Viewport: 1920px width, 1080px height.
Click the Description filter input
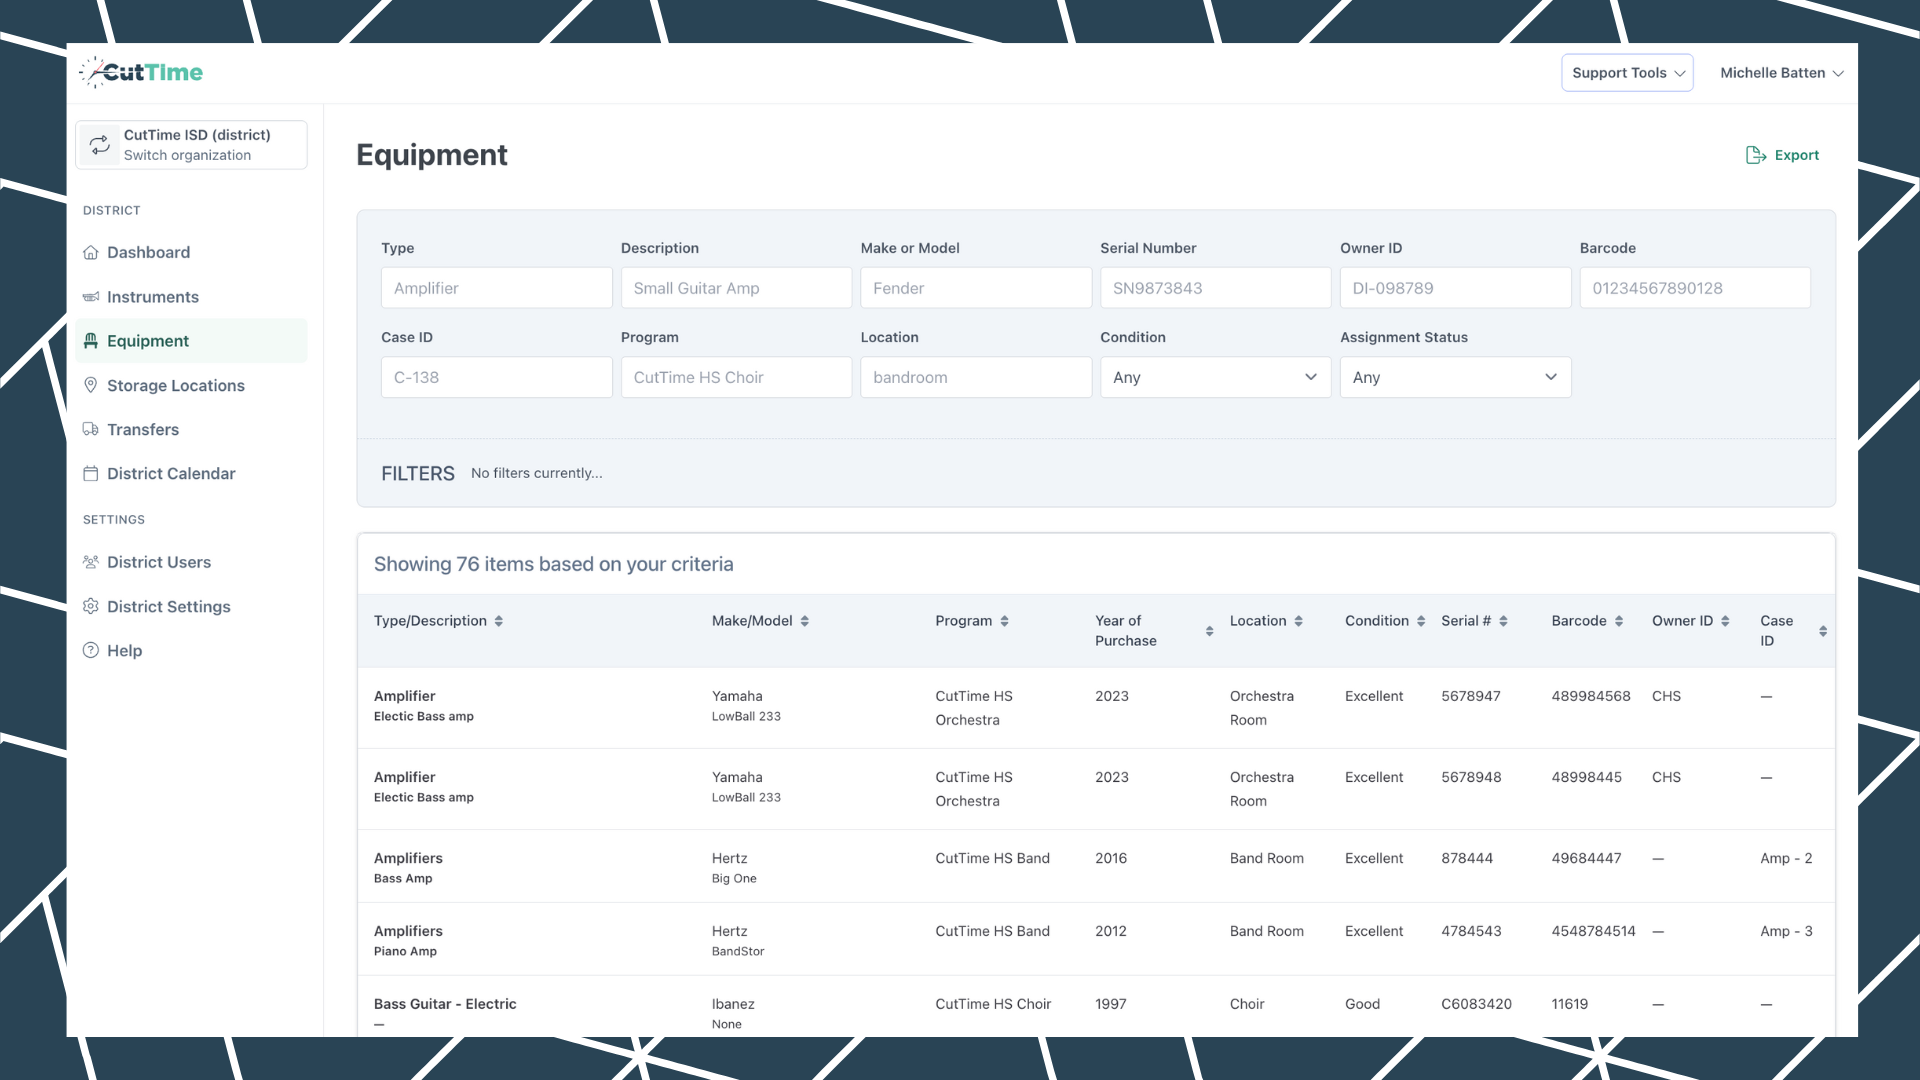tap(736, 288)
